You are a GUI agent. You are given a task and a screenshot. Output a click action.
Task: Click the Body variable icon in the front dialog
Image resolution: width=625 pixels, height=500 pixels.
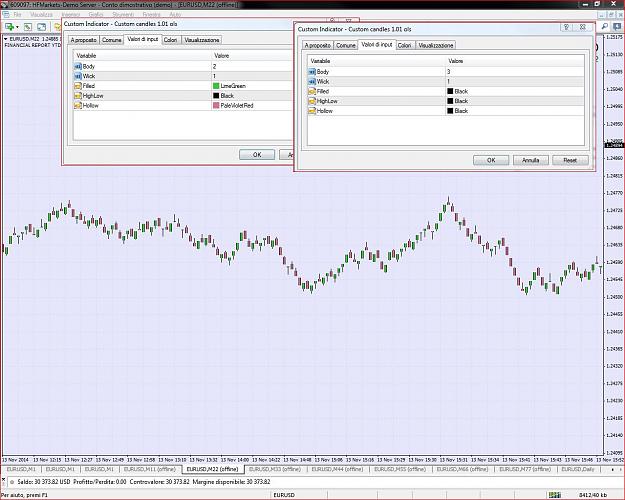(312, 72)
